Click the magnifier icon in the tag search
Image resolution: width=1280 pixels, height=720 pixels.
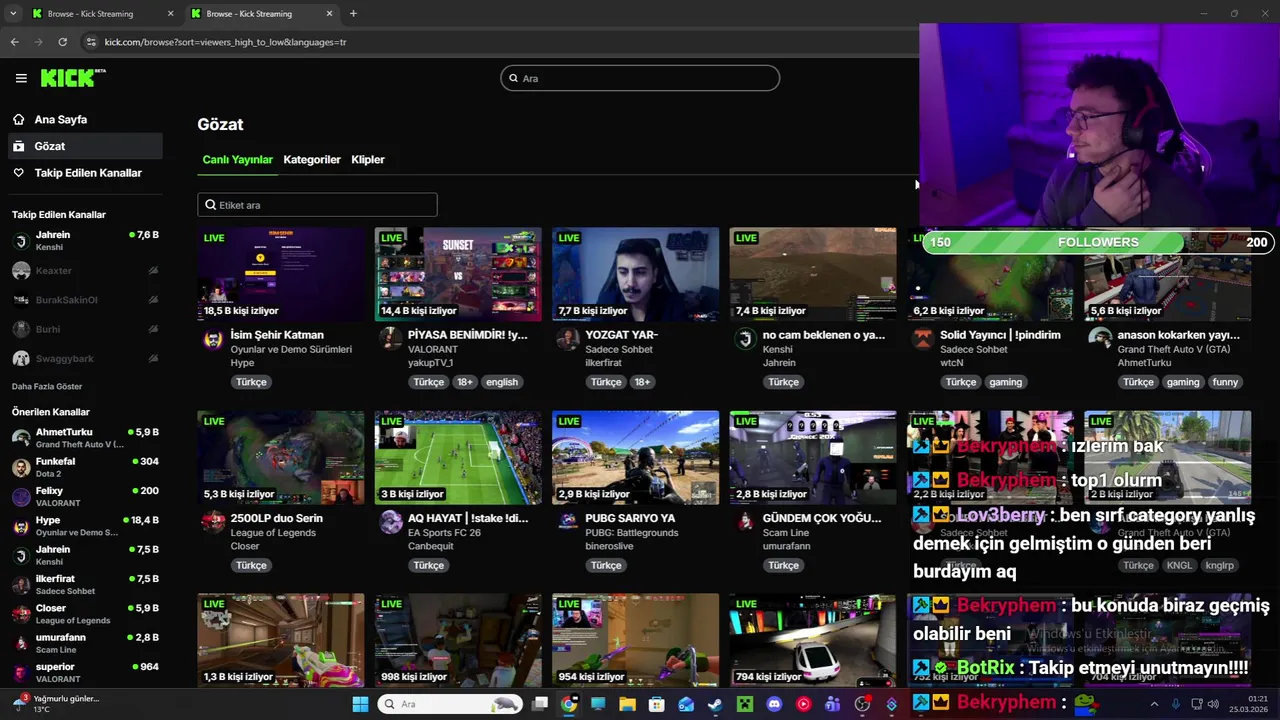[x=210, y=205]
